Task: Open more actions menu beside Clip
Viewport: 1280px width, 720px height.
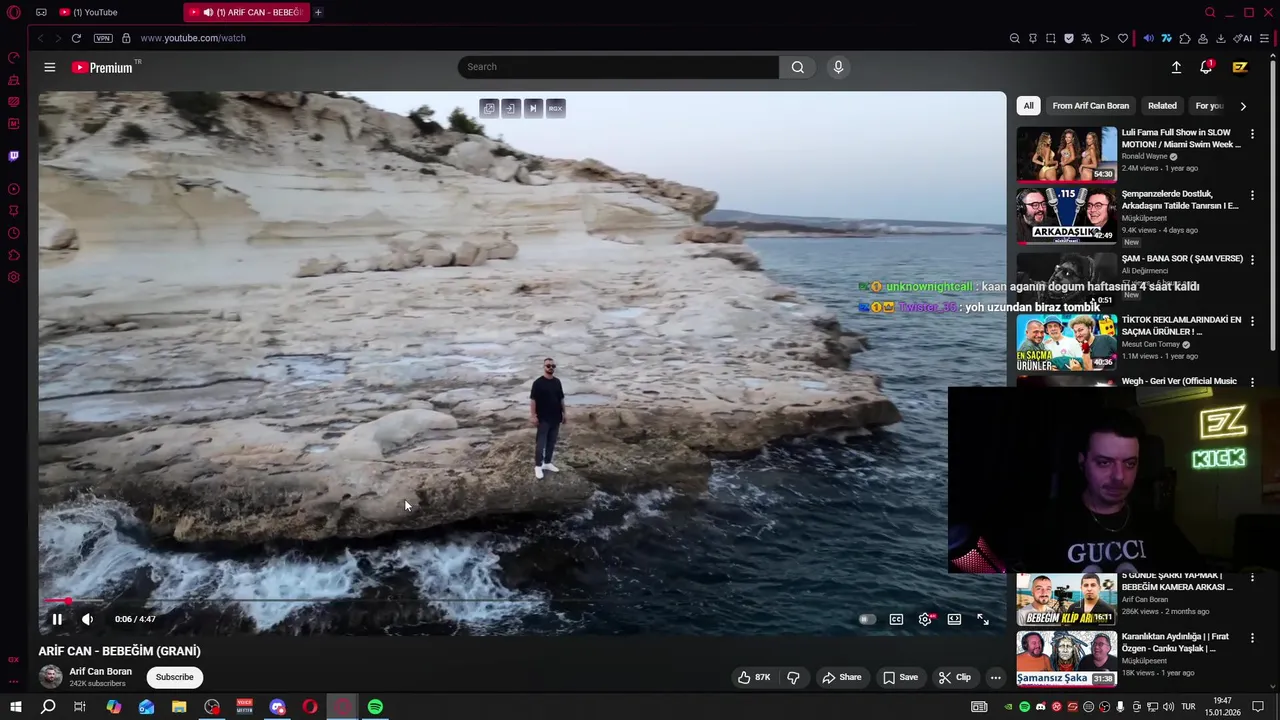Action: 995,677
